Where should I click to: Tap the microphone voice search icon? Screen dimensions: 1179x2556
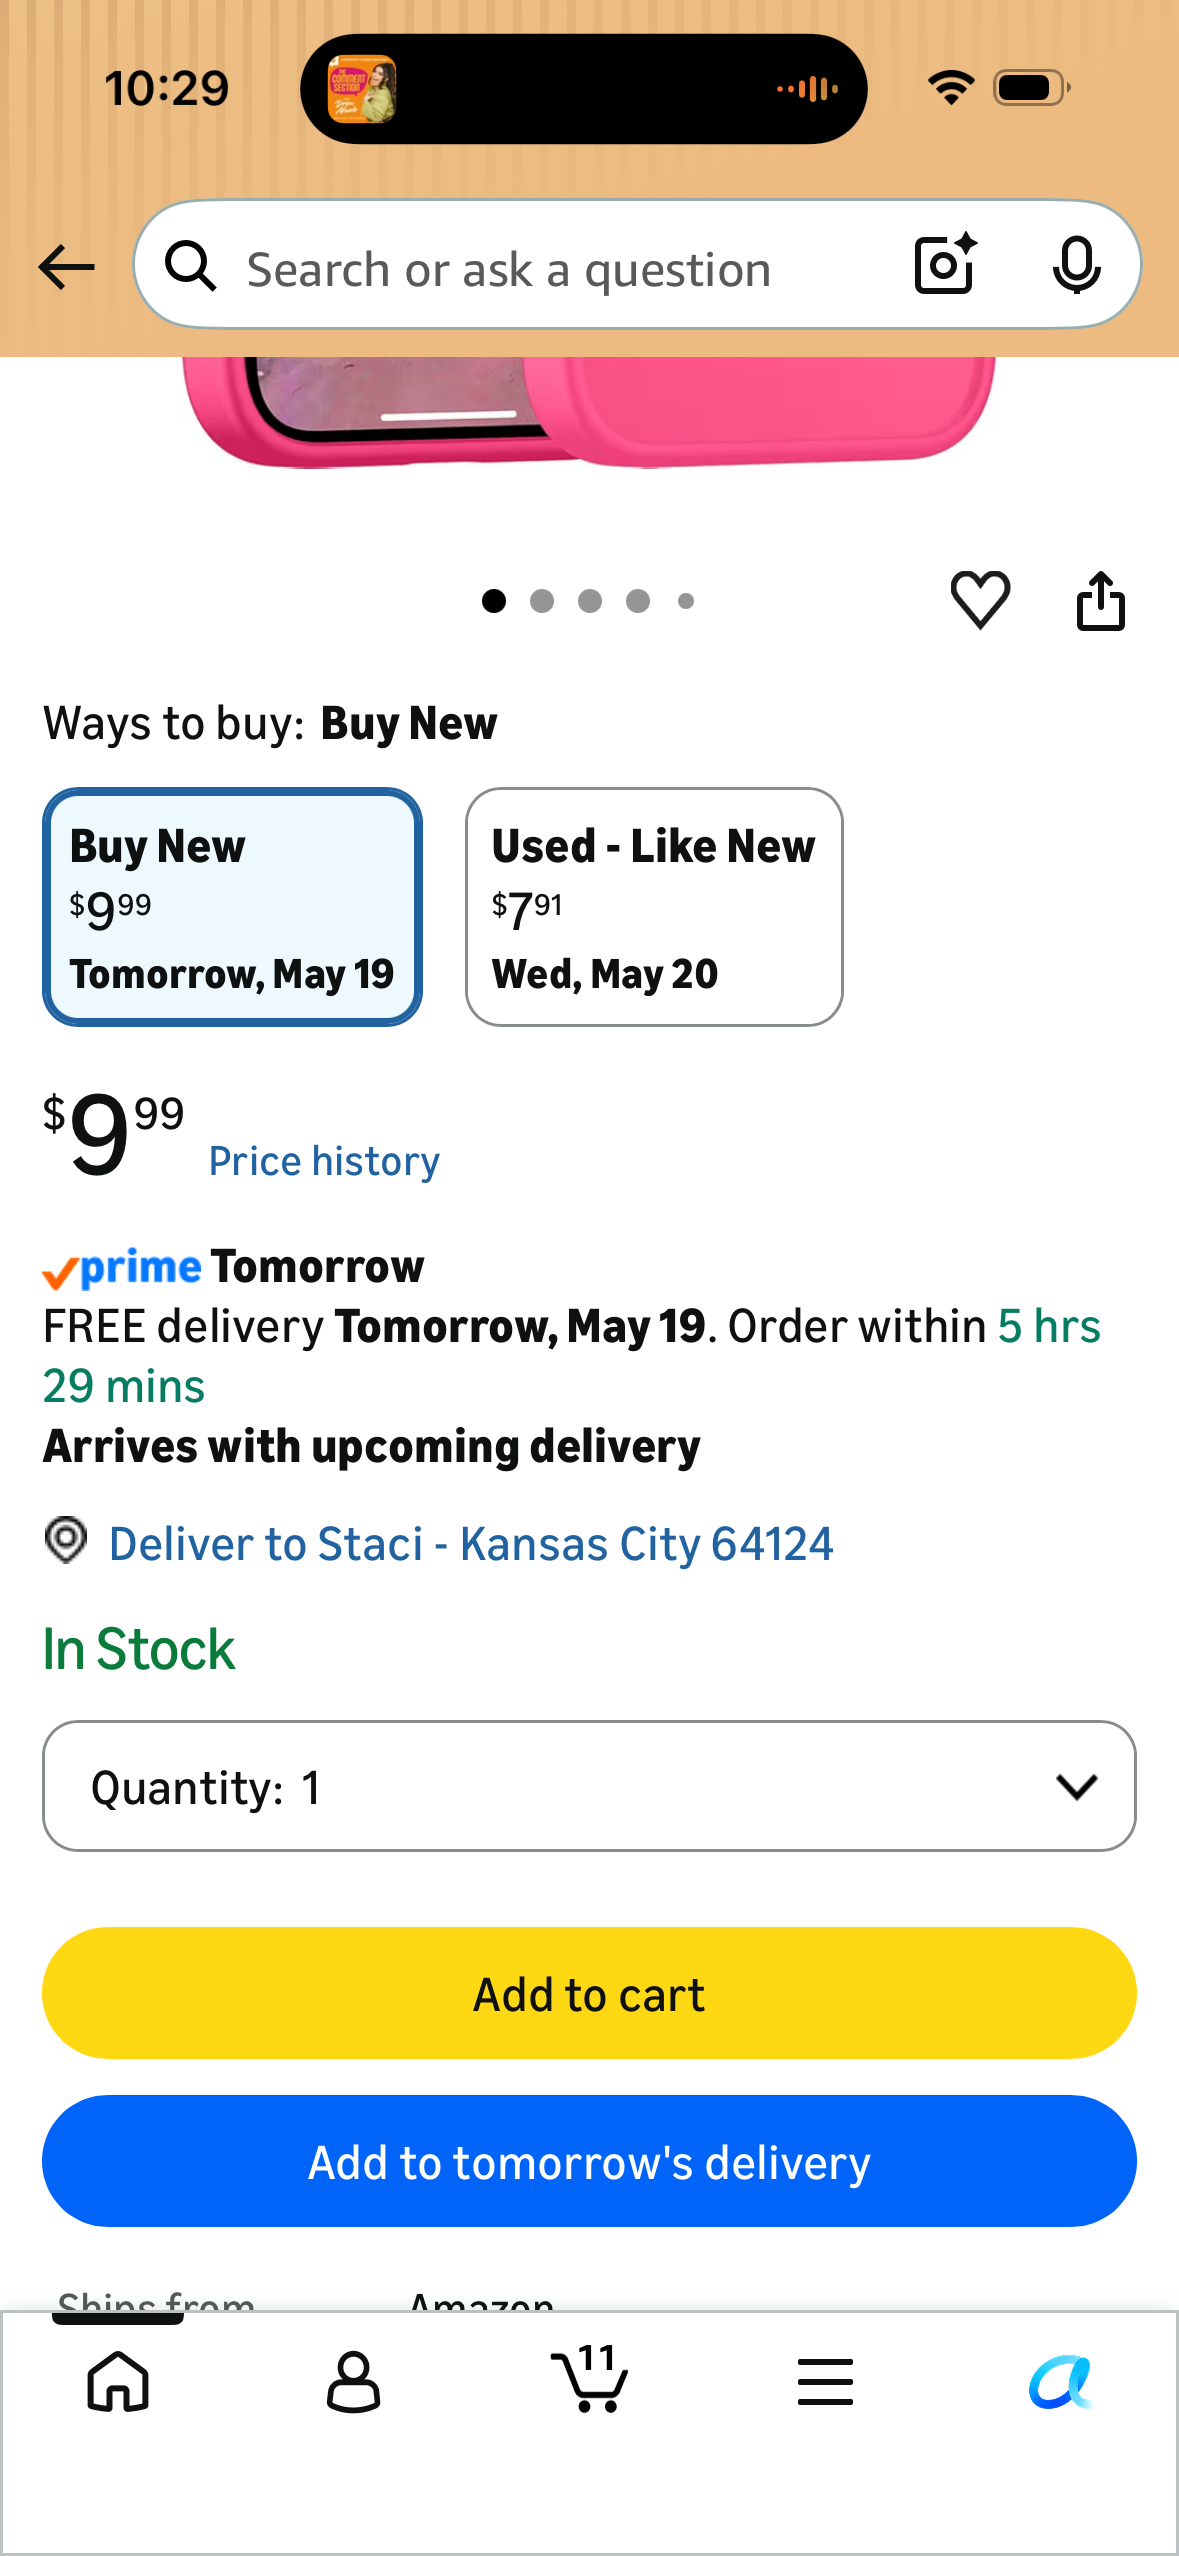tap(1076, 266)
